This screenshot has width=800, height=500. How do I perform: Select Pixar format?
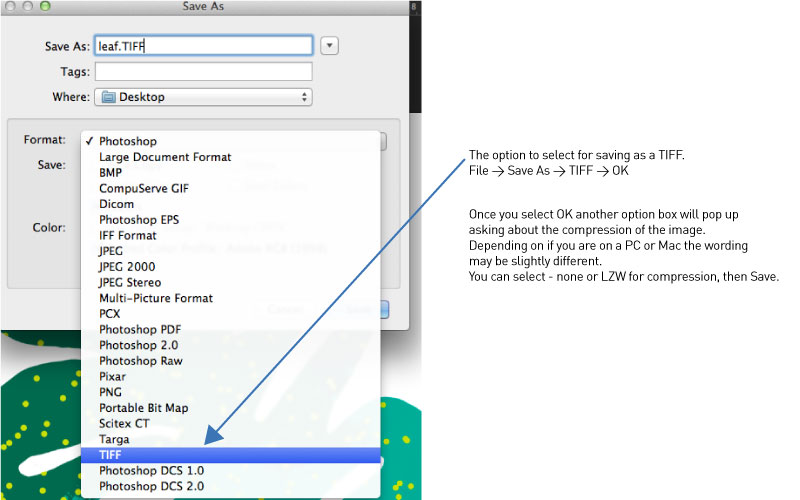[231, 377]
